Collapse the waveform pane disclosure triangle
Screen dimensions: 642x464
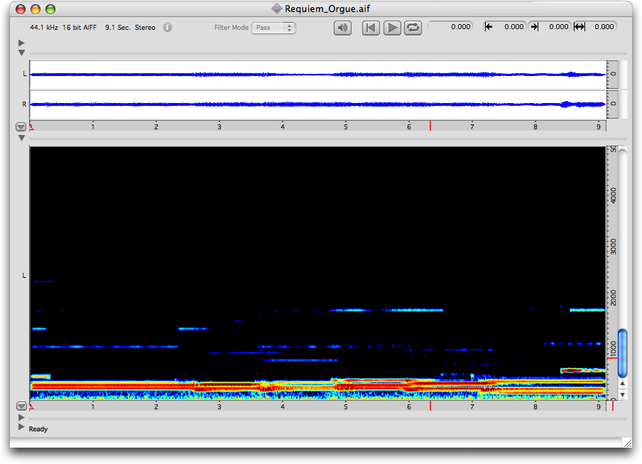21,53
